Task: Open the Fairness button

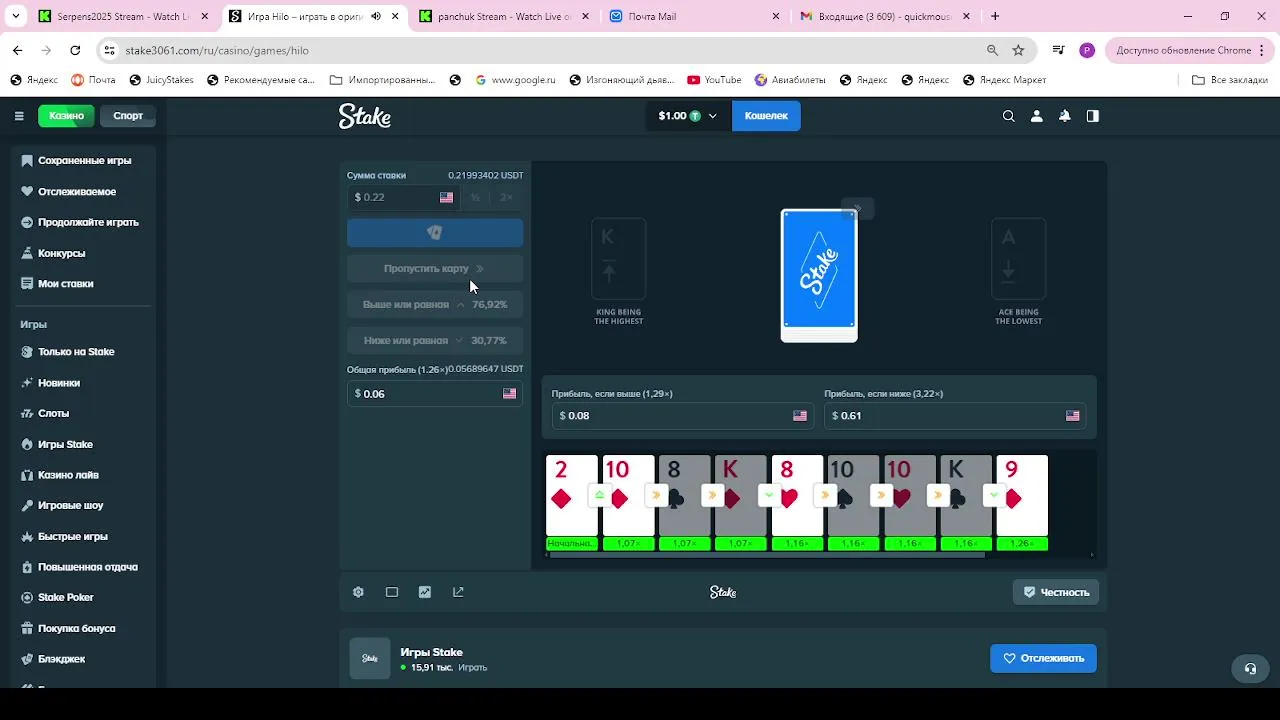Action: coord(1056,592)
